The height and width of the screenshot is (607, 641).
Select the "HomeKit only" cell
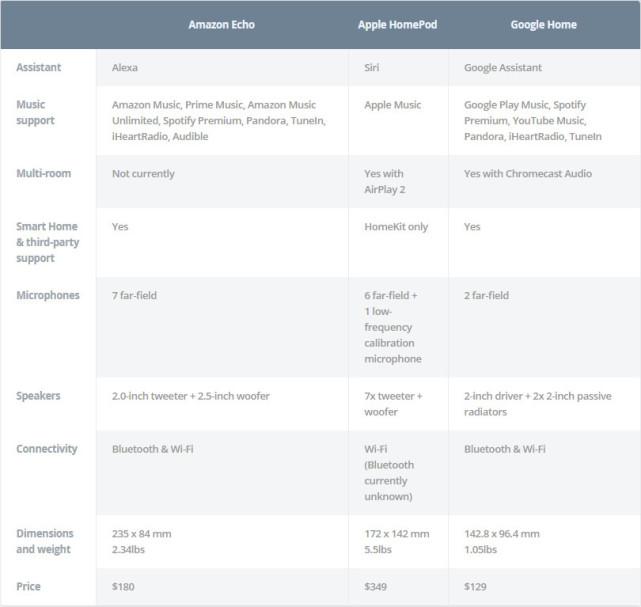(x=396, y=227)
